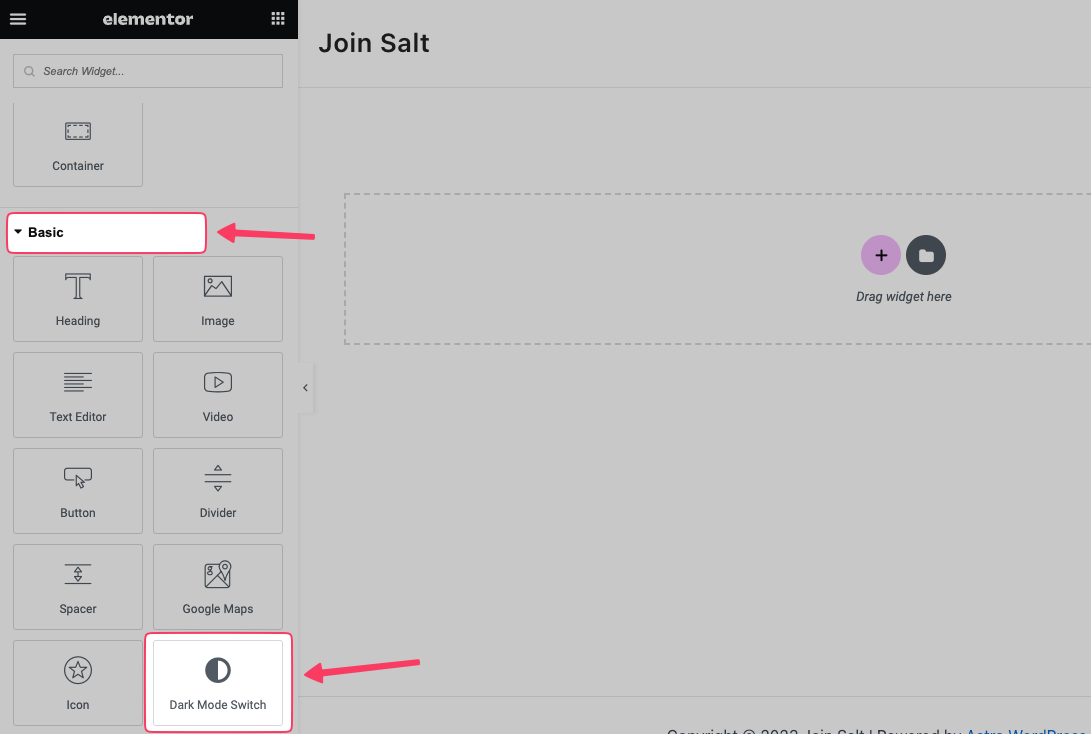Open the hamburger menu in Elementor header
Screen dimensions: 1091x734
coord(18,19)
